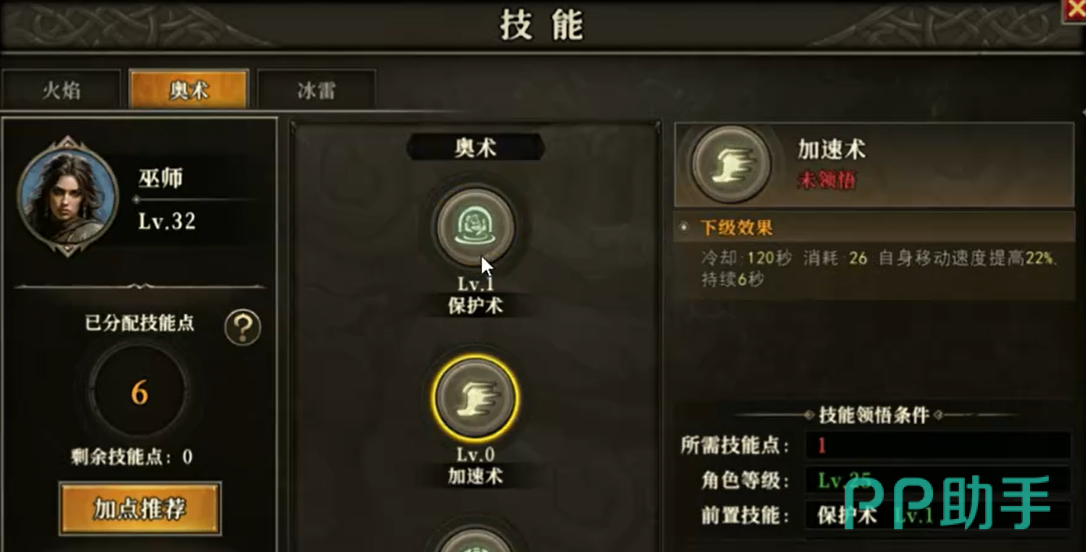Click the allocated skill points circle showing 6
This screenshot has width=1086, height=552.
coord(139,393)
